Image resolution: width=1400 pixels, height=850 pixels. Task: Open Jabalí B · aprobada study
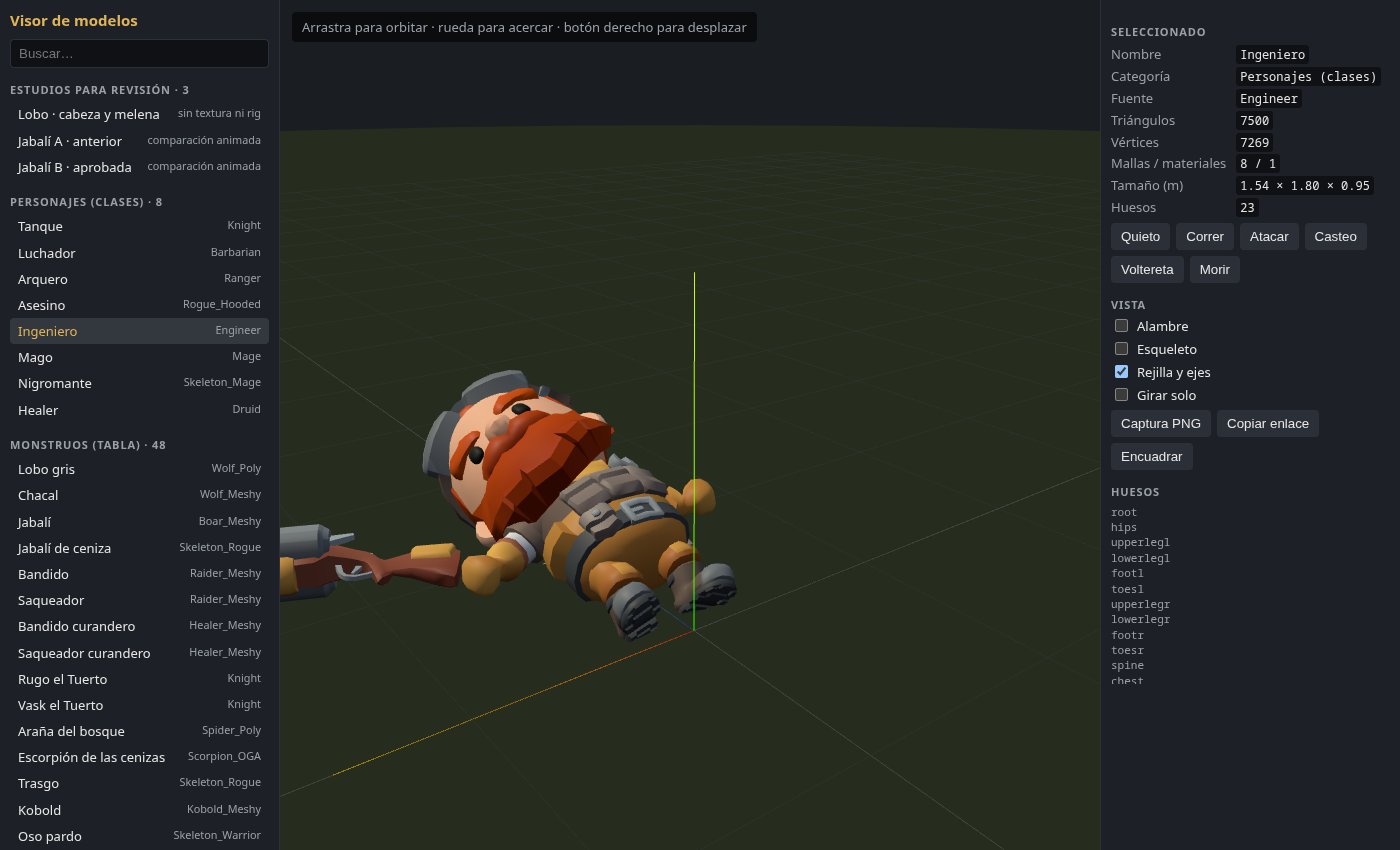[x=139, y=167]
